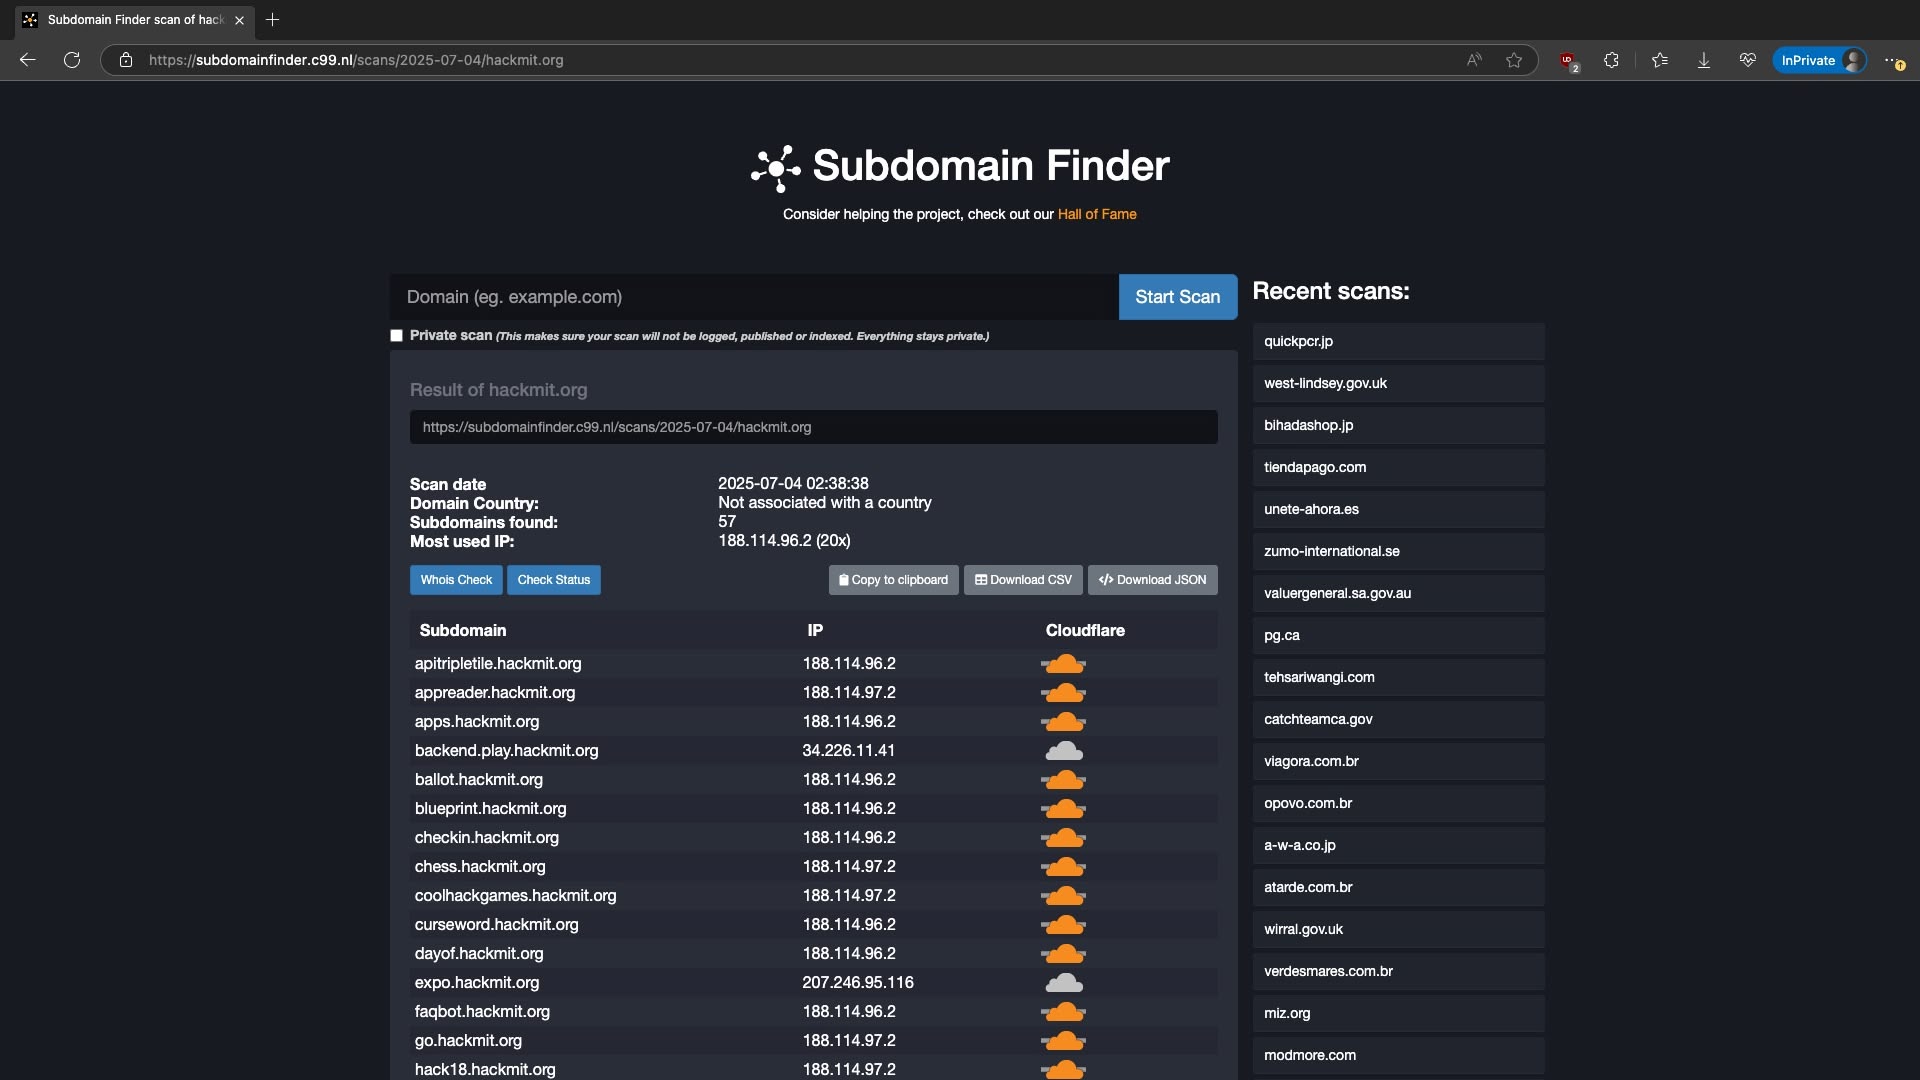
Task: Open recent scan opovo.com.br
Action: 1398,803
